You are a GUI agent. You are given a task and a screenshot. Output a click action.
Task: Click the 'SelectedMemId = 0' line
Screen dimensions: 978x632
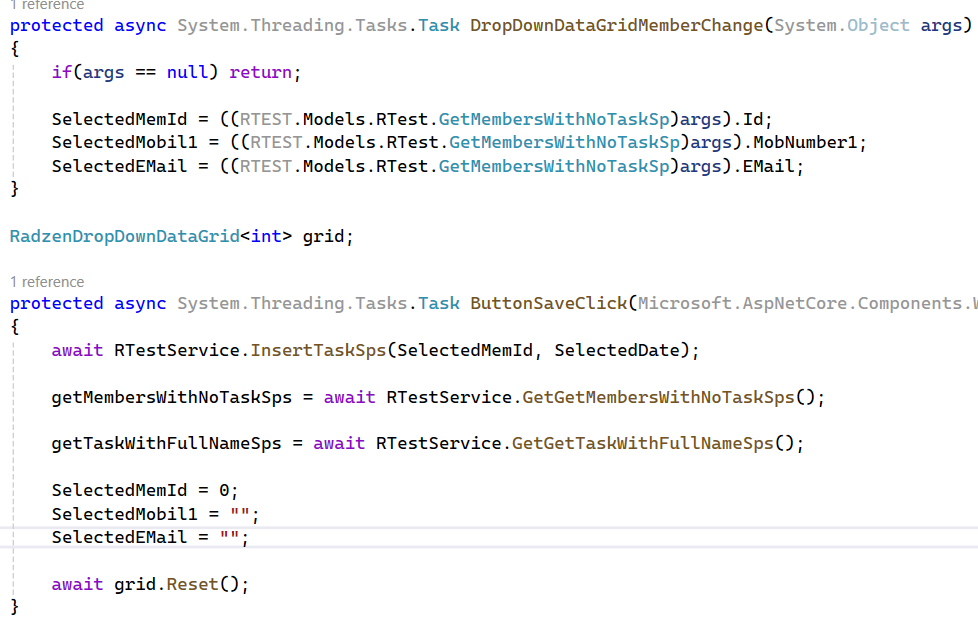click(x=145, y=491)
